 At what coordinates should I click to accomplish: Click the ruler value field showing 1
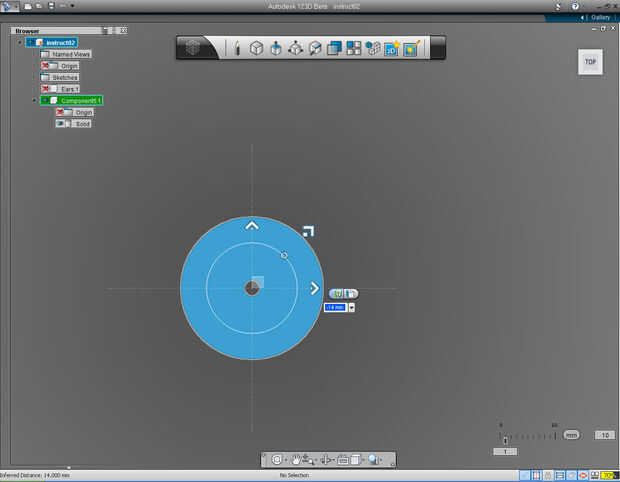tap(505, 452)
